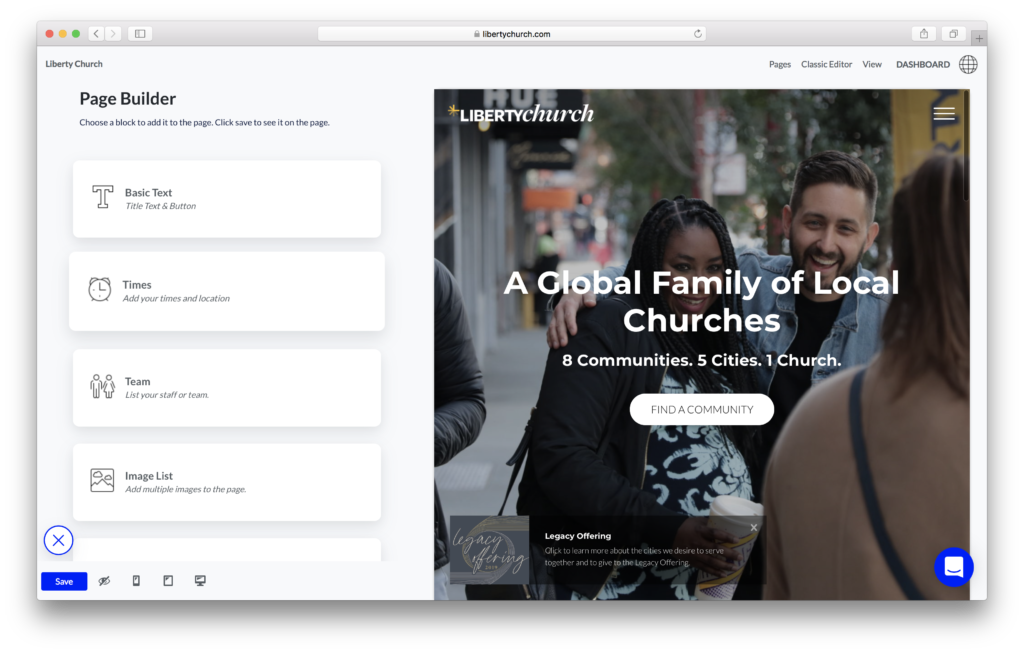Viewport: 1024px width, 653px height.
Task: Select the Times clock block icon
Action: pos(100,289)
